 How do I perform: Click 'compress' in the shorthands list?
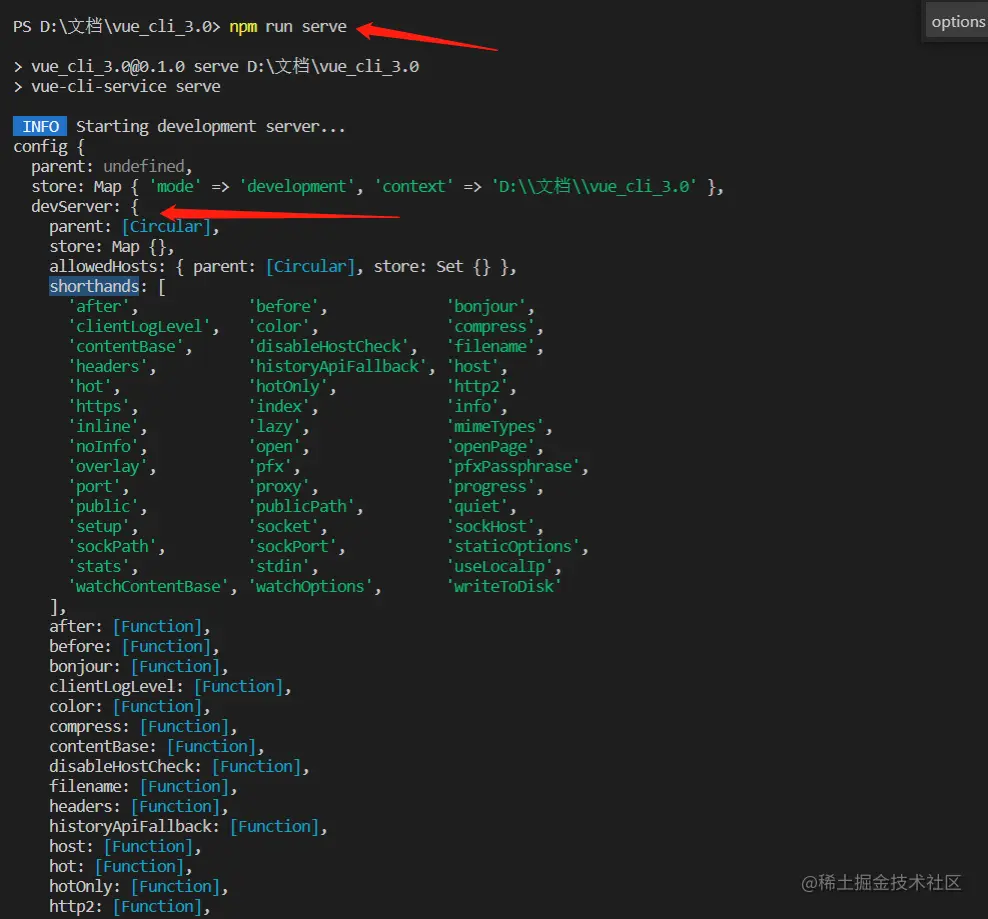point(490,327)
